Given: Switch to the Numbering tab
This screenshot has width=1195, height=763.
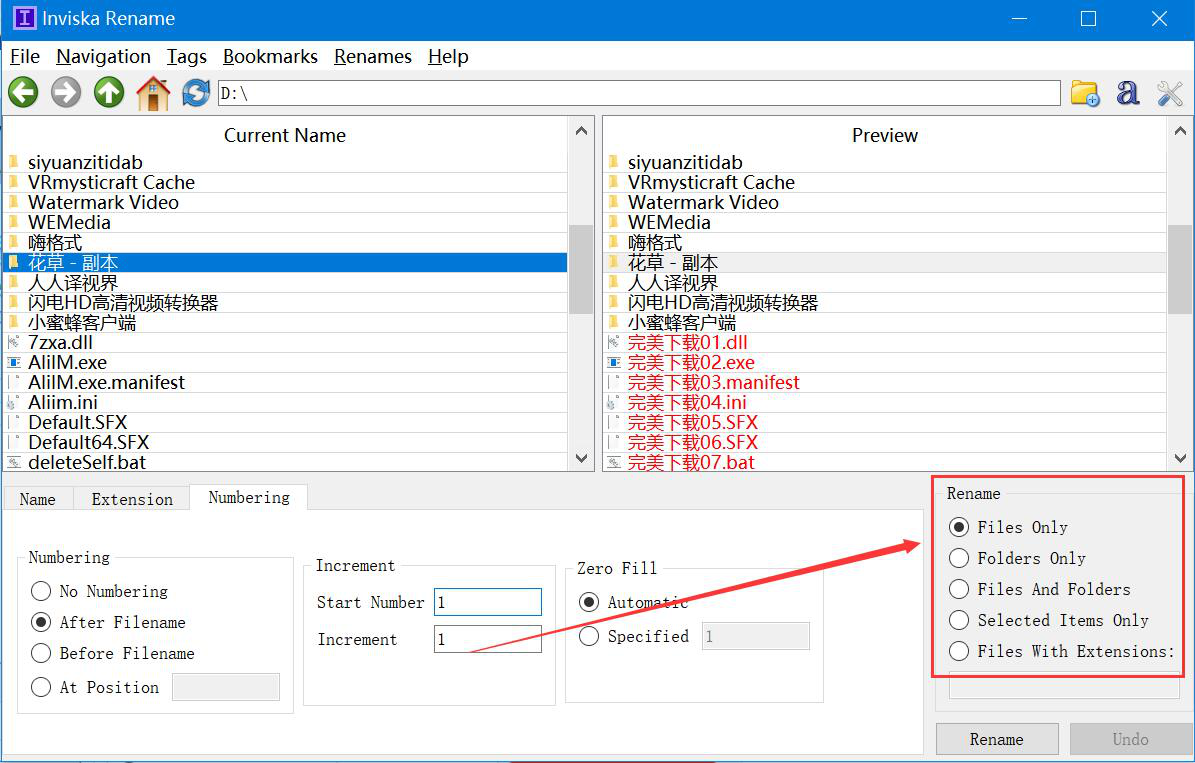Looking at the screenshot, I should [x=248, y=497].
